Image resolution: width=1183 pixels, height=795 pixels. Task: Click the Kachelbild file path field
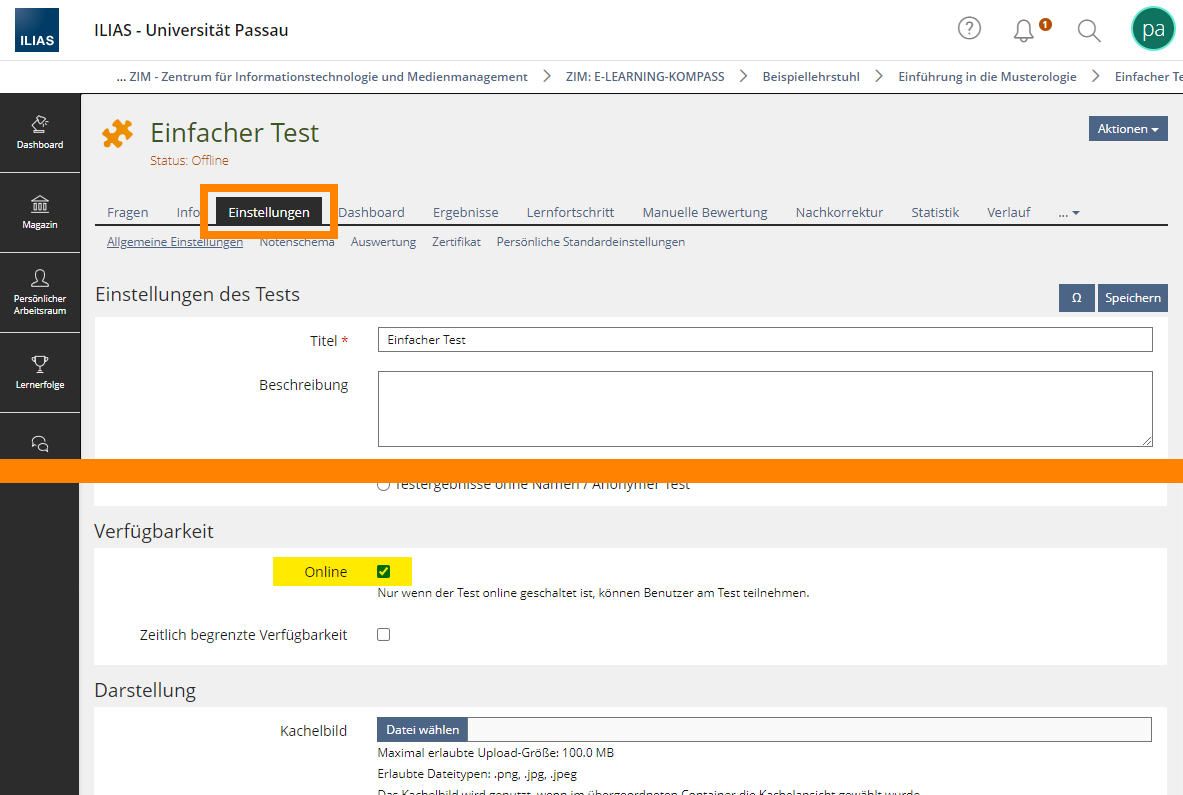click(810, 729)
